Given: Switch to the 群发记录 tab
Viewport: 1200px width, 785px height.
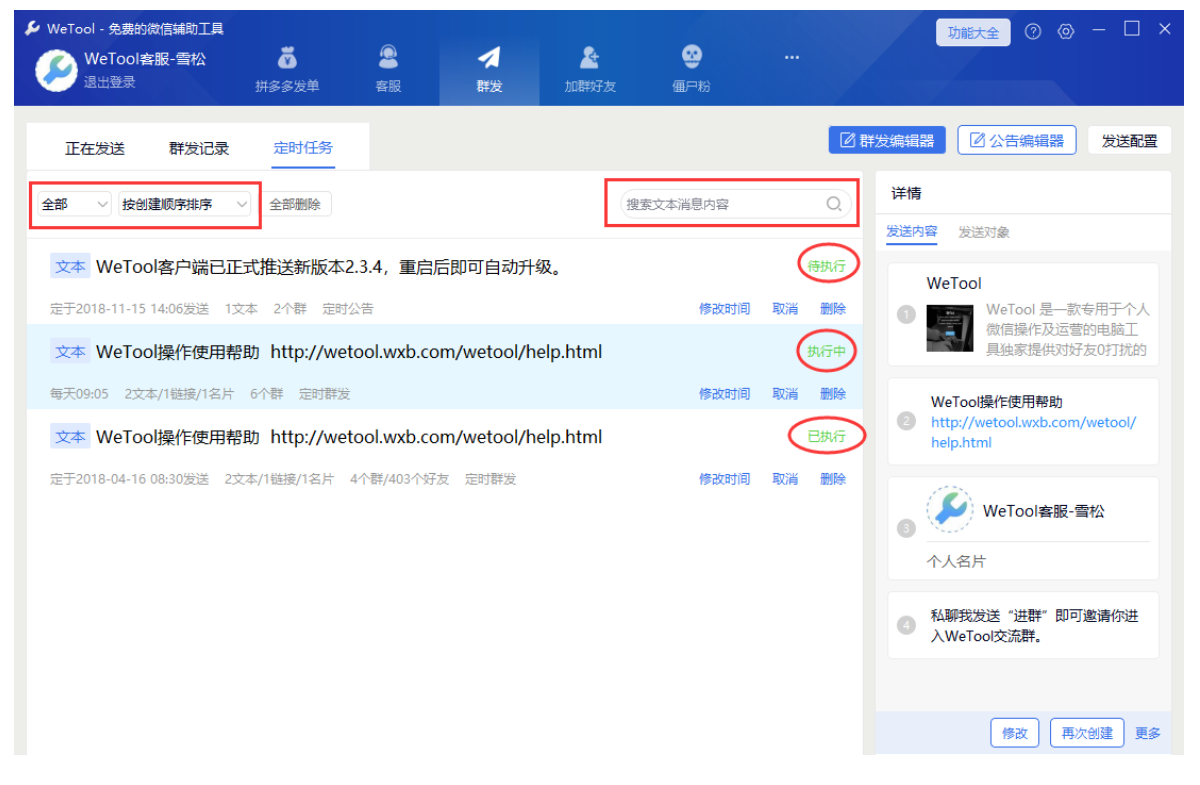Looking at the screenshot, I should pos(199,148).
